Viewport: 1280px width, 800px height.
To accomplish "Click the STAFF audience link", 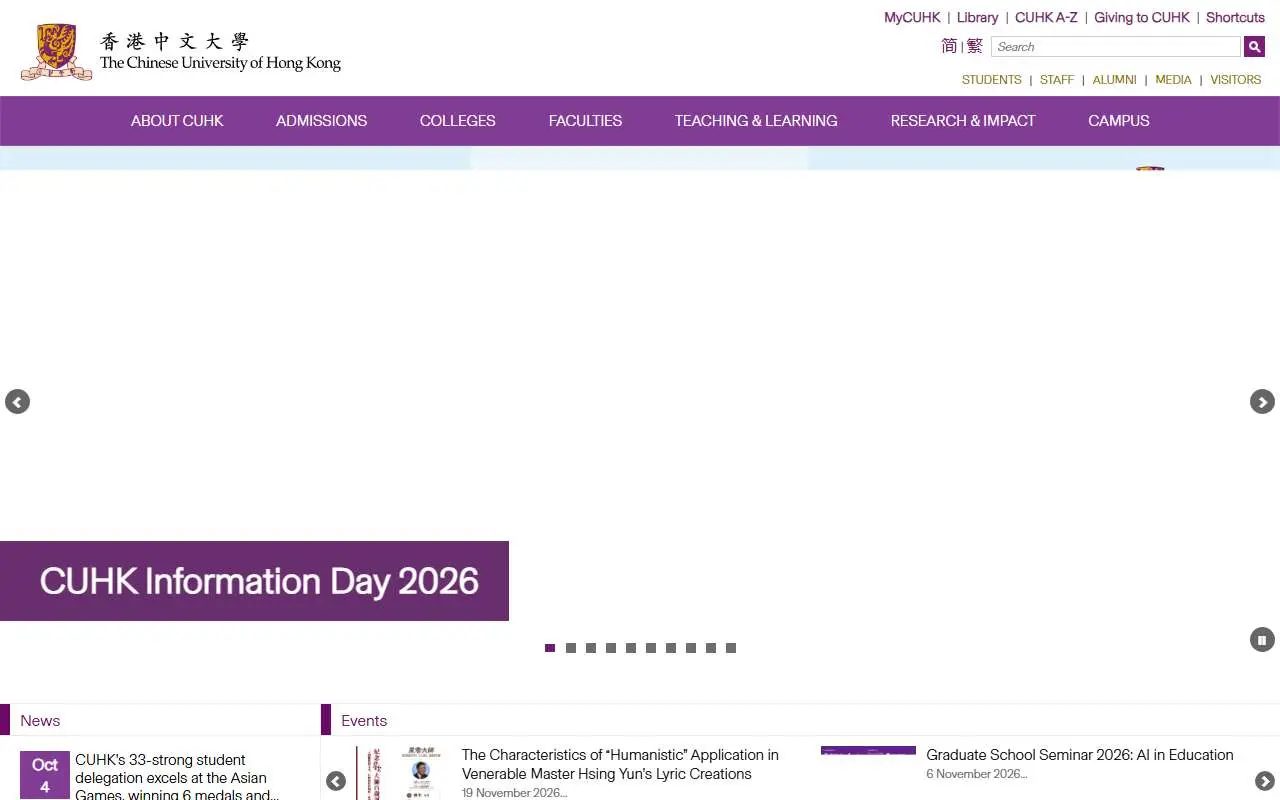I will tap(1057, 80).
